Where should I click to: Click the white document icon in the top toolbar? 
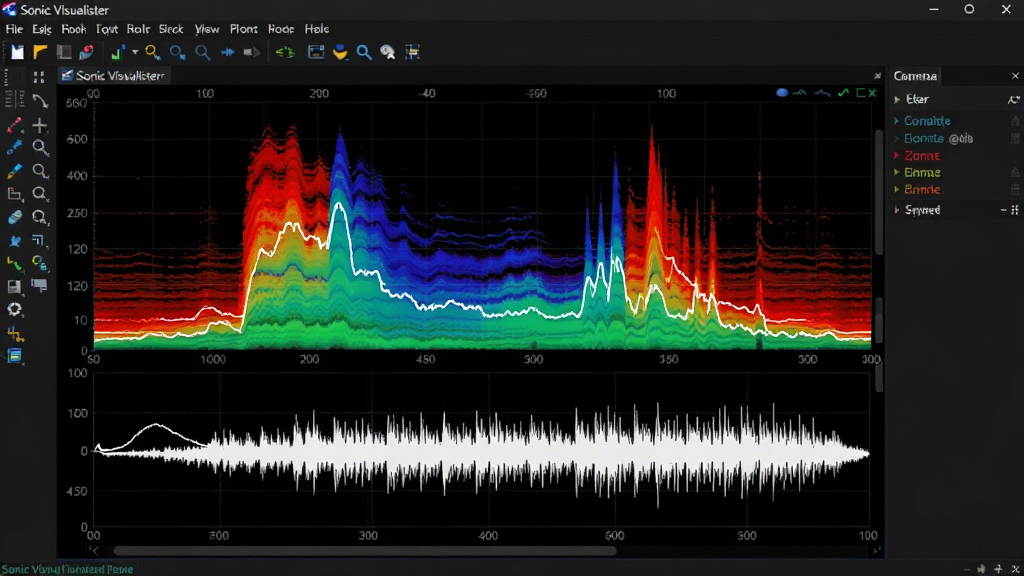17,52
